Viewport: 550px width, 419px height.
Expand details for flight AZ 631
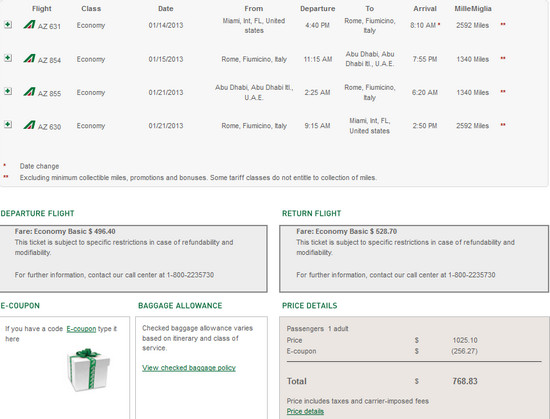(x=8, y=25)
